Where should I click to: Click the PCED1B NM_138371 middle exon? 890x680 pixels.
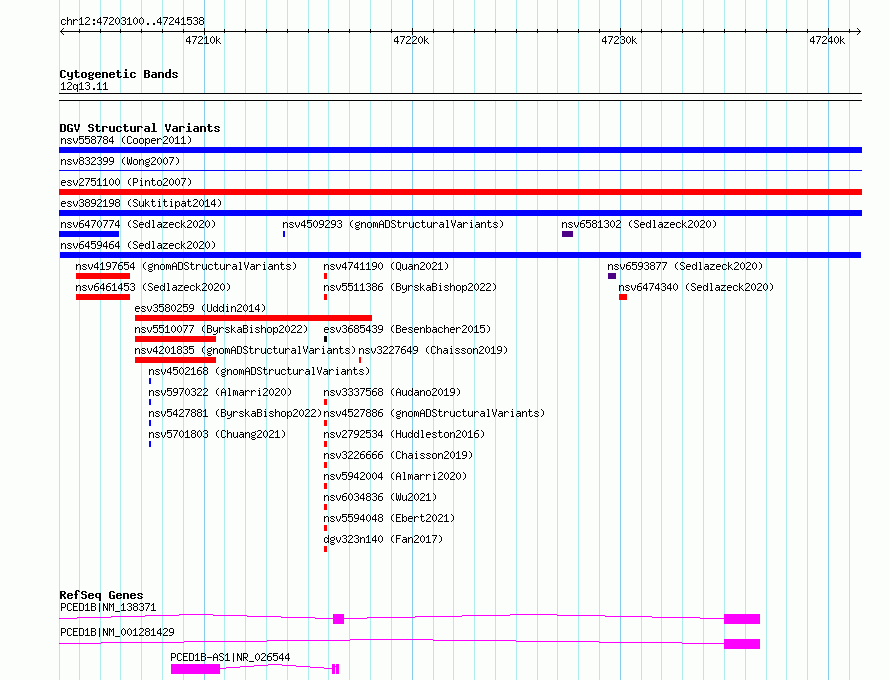click(338, 619)
